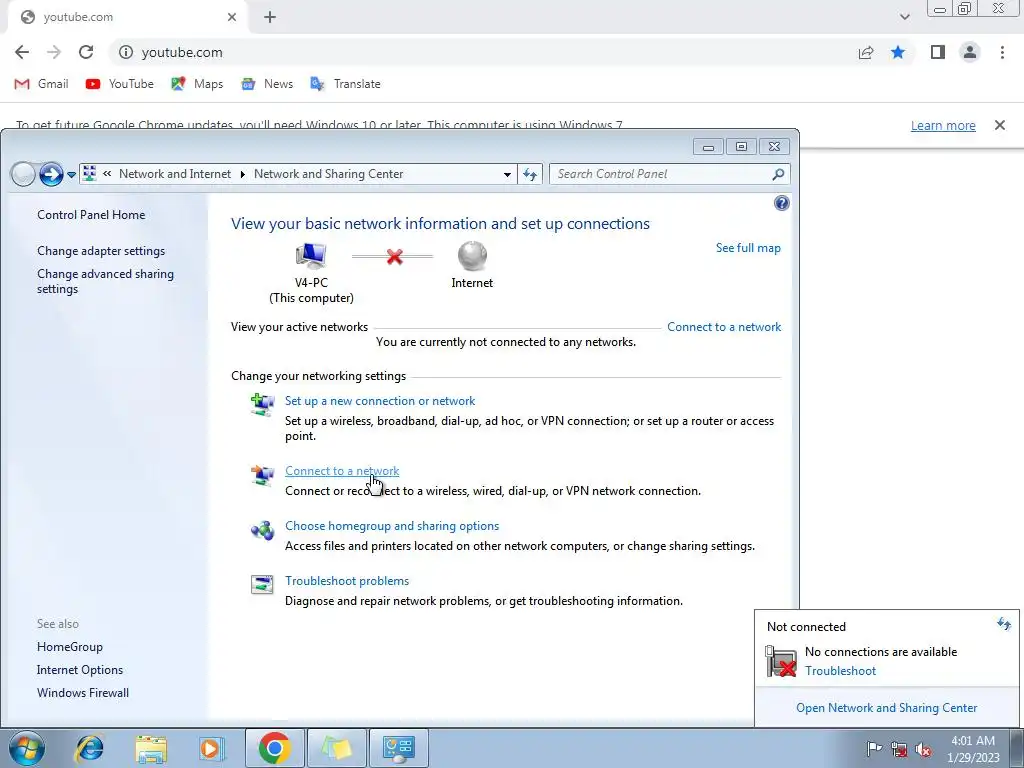Image resolution: width=1024 pixels, height=768 pixels.
Task: Click the muted volume tray icon
Action: point(923,749)
